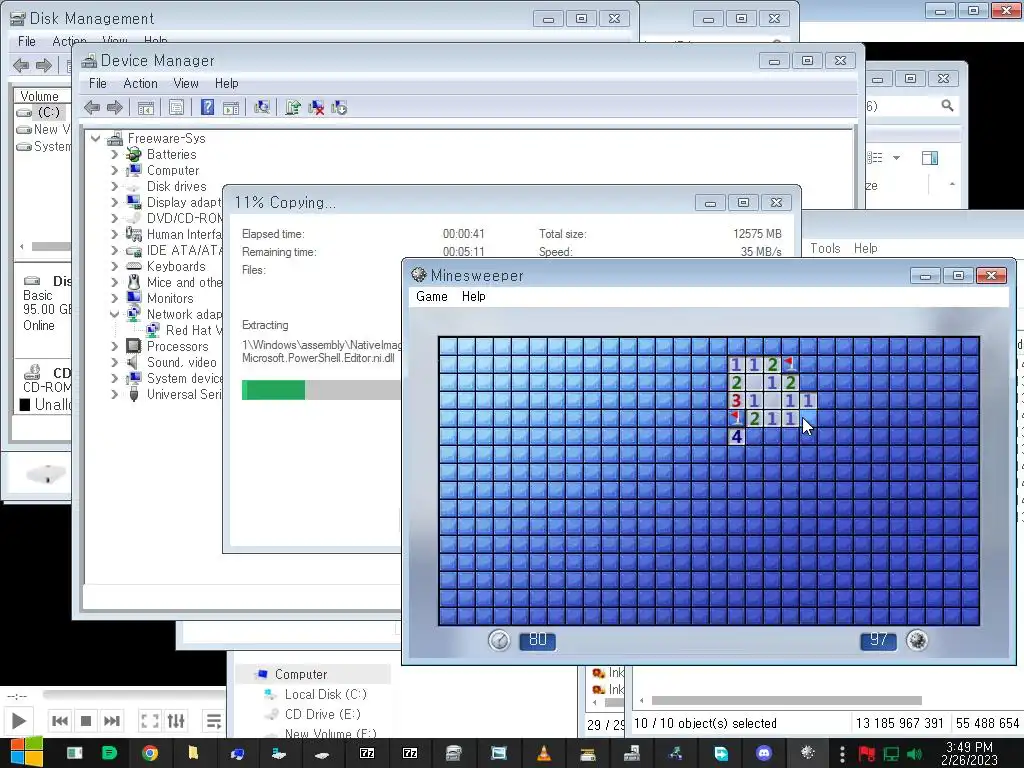1024x768 pixels.
Task: Click the Minesweeper mine counter icon
Action: pos(917,640)
